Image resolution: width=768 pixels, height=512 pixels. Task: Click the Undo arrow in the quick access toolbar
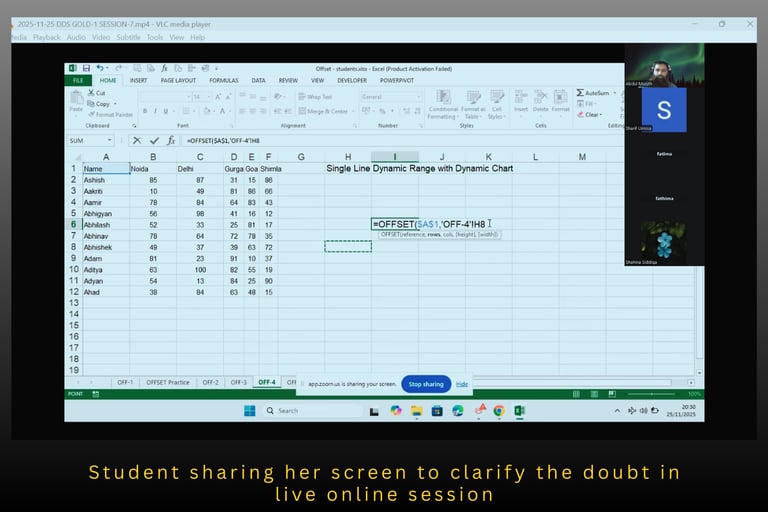click(x=100, y=68)
